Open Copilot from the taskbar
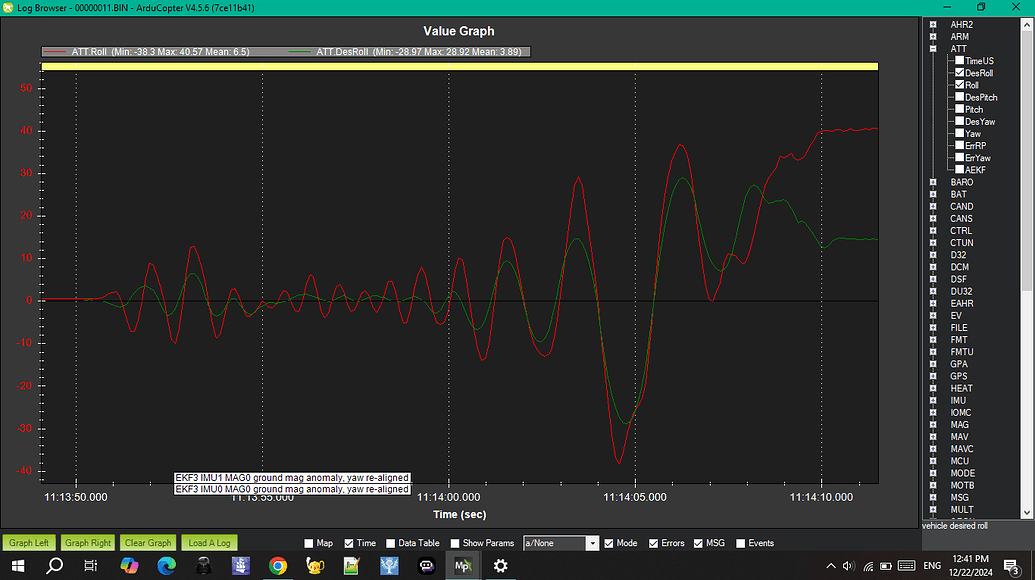This screenshot has height=580, width=1035. pyautogui.click(x=128, y=565)
